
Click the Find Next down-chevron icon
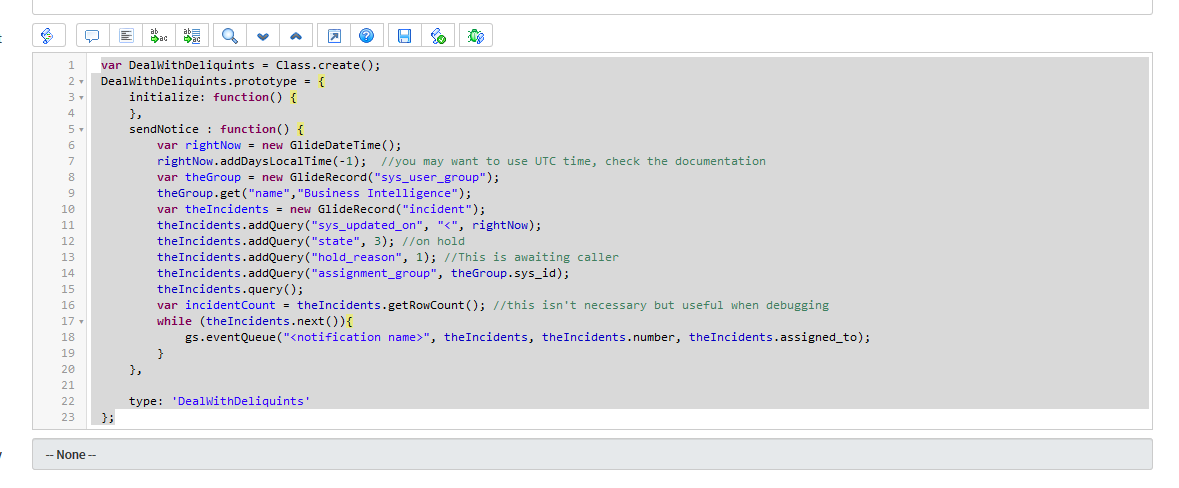(262, 35)
